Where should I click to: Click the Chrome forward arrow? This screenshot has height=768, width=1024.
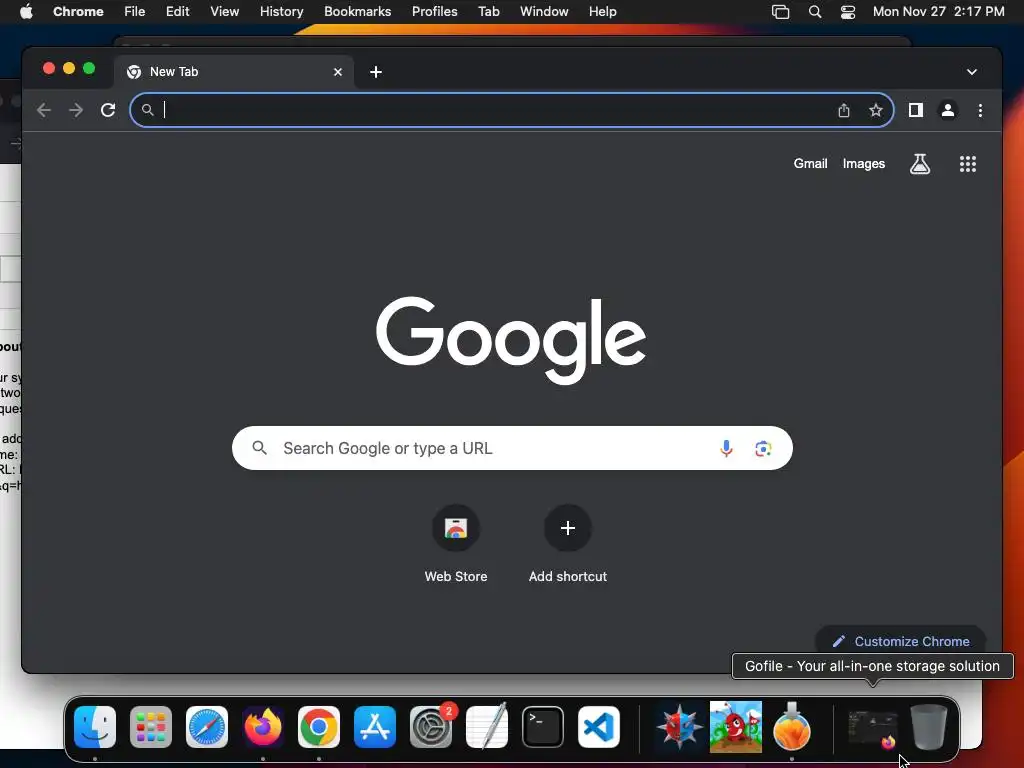pos(76,110)
